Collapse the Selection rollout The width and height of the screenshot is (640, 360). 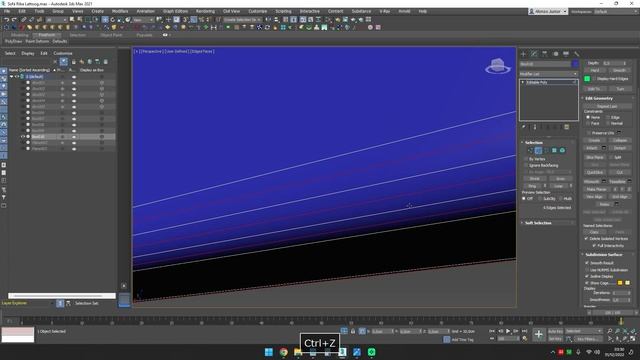(x=534, y=143)
